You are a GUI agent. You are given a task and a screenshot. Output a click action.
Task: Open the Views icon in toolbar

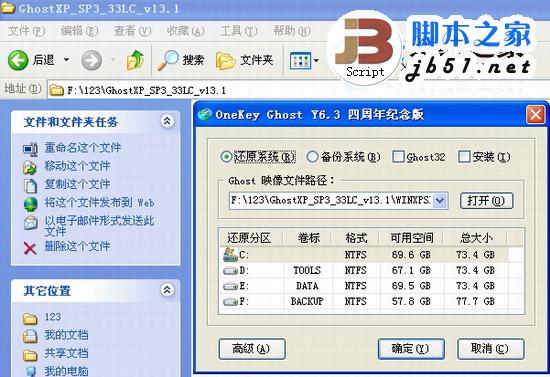coord(300,61)
